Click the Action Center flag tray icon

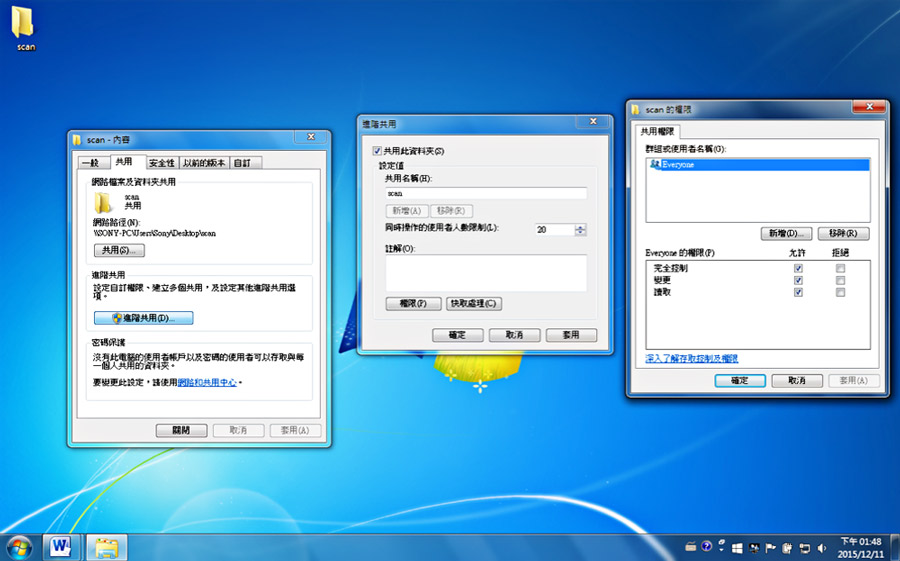[770, 548]
